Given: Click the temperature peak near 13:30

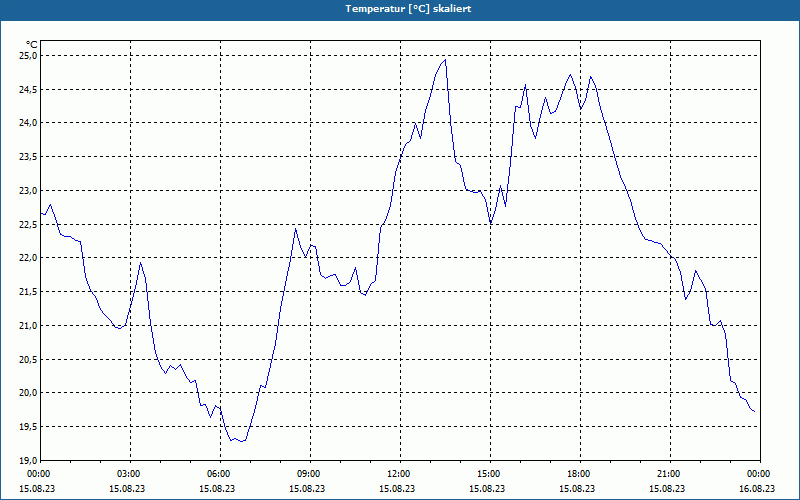Looking at the screenshot, I should (x=445, y=60).
